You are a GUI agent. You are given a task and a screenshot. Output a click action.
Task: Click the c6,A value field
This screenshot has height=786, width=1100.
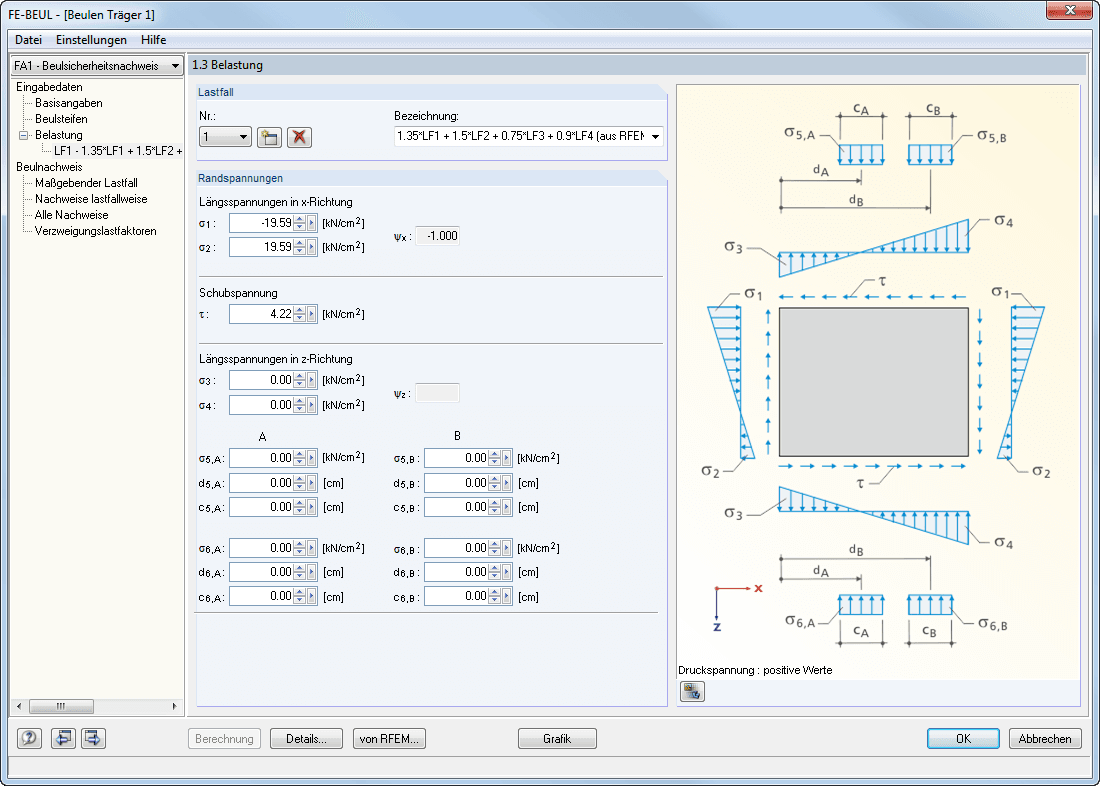tap(261, 596)
